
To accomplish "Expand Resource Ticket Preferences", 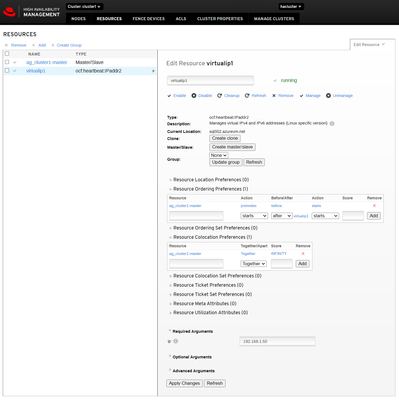I will (206, 285).
